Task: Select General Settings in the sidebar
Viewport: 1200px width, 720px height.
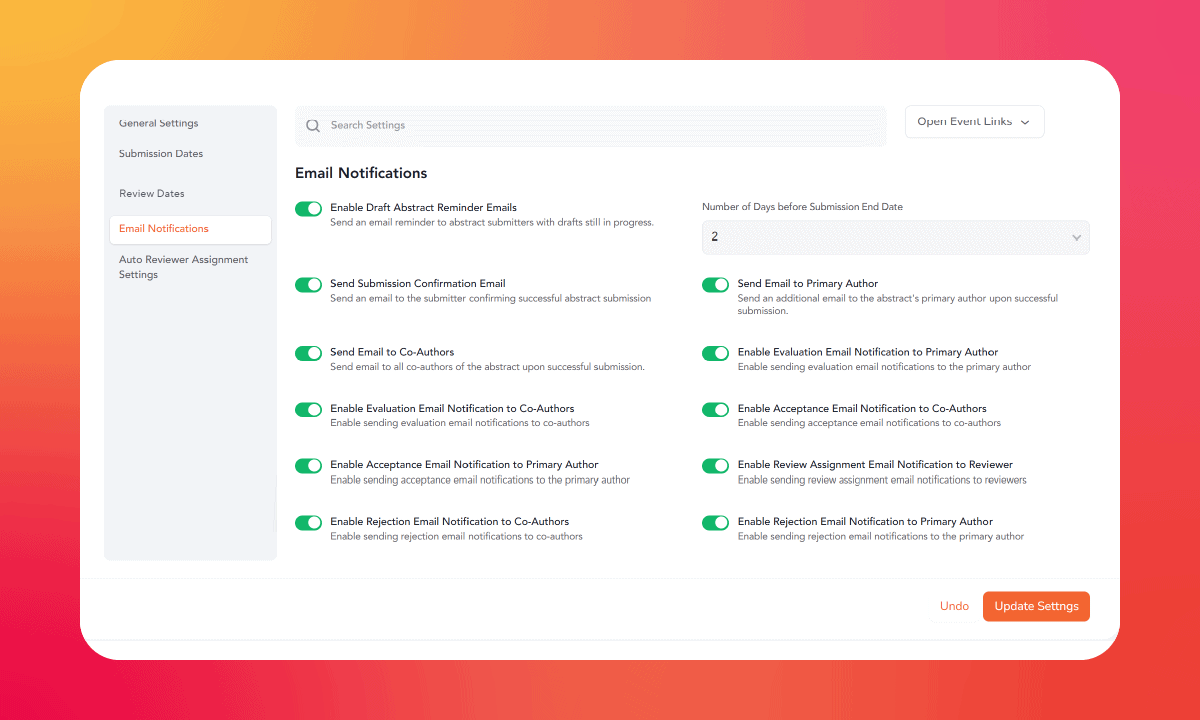Action: [x=157, y=123]
